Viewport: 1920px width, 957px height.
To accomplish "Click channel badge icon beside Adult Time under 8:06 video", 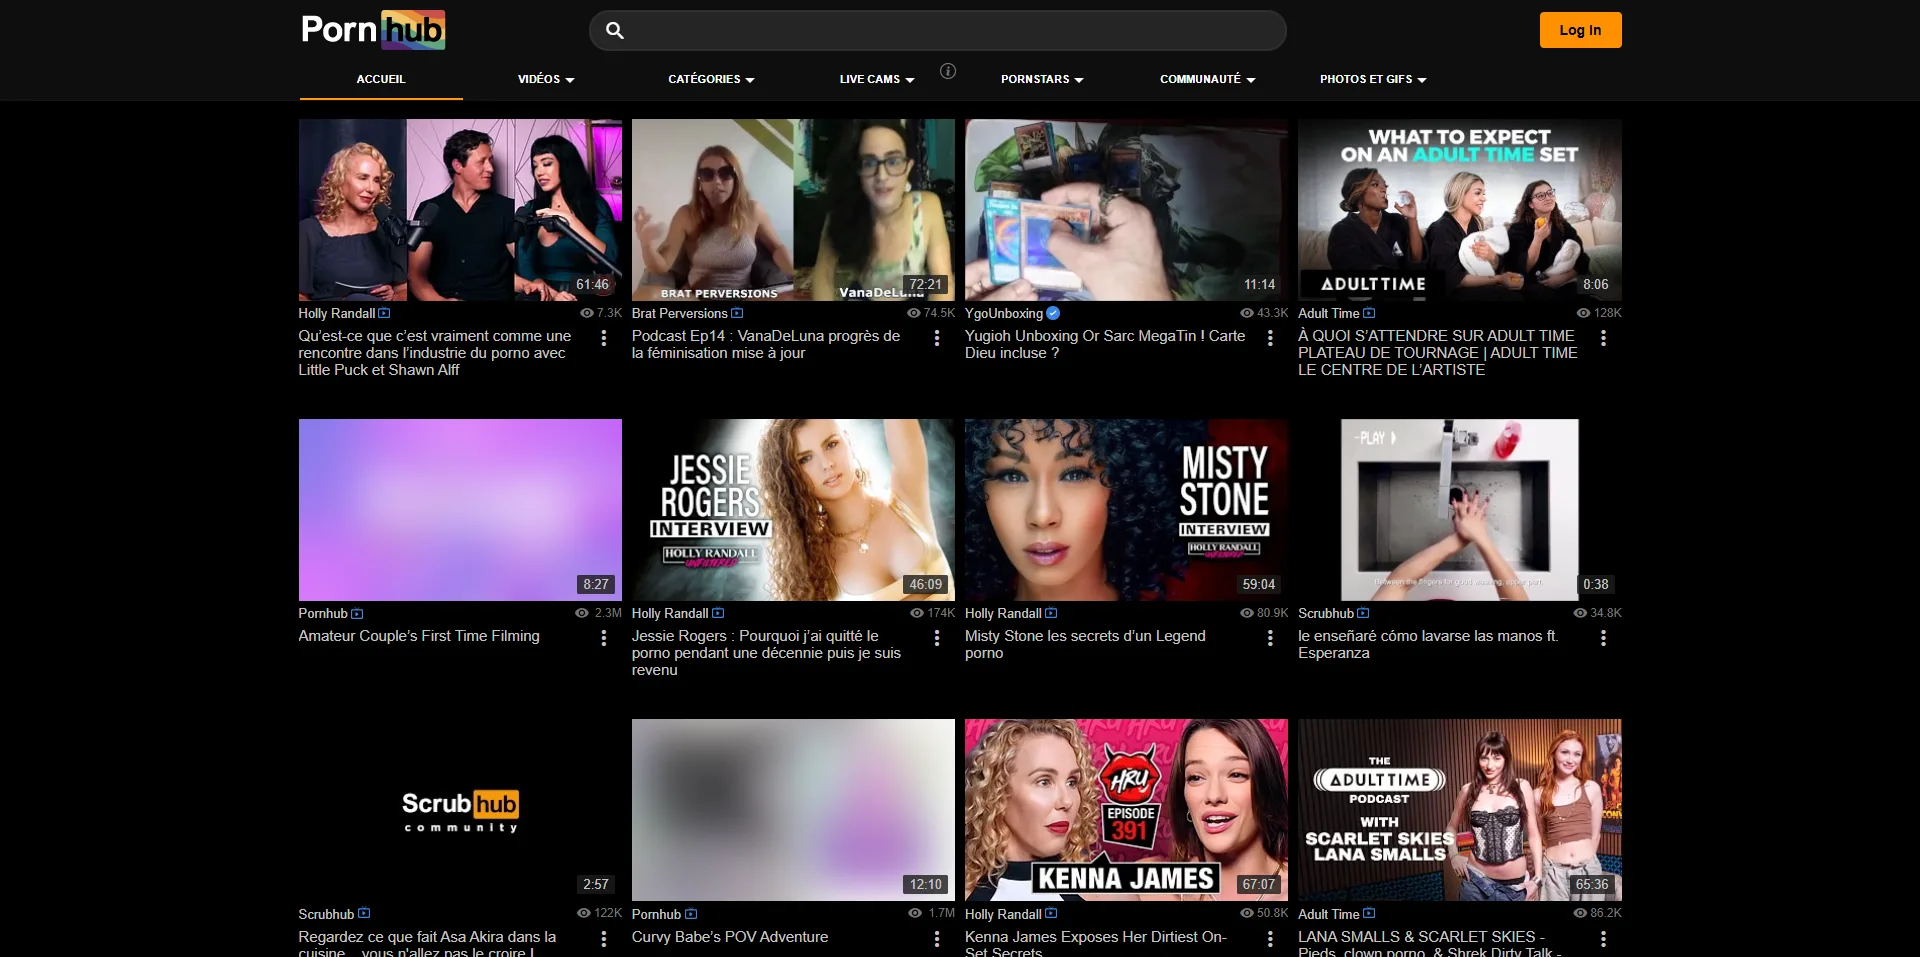I will 1369,313.
